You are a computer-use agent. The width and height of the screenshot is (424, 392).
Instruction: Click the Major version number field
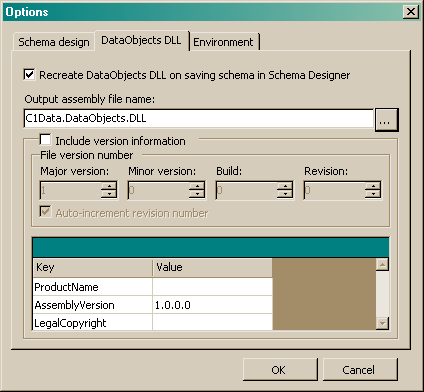coord(70,190)
